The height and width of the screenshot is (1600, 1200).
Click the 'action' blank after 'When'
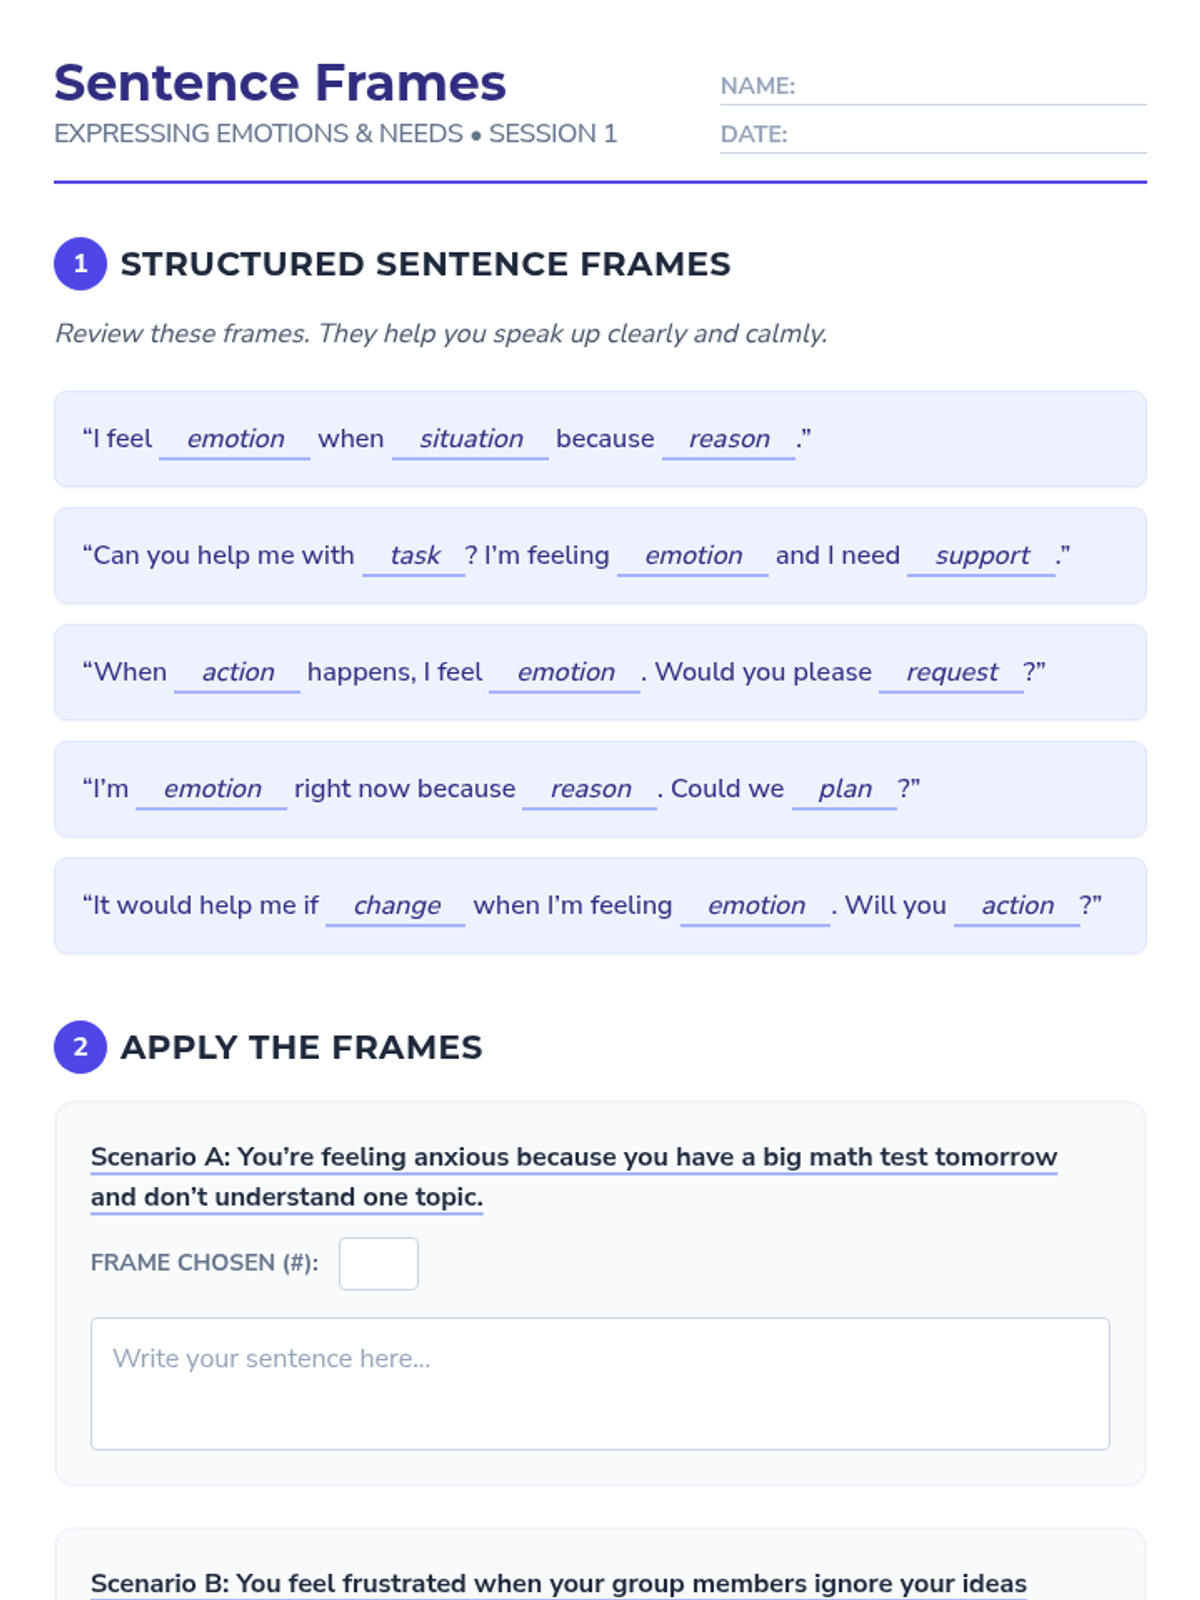237,673
